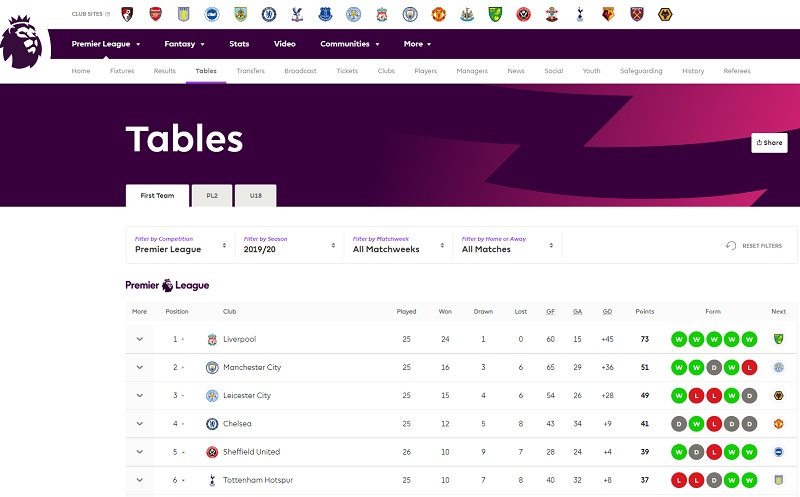Open Manchester United's crest in club sites

click(438, 14)
